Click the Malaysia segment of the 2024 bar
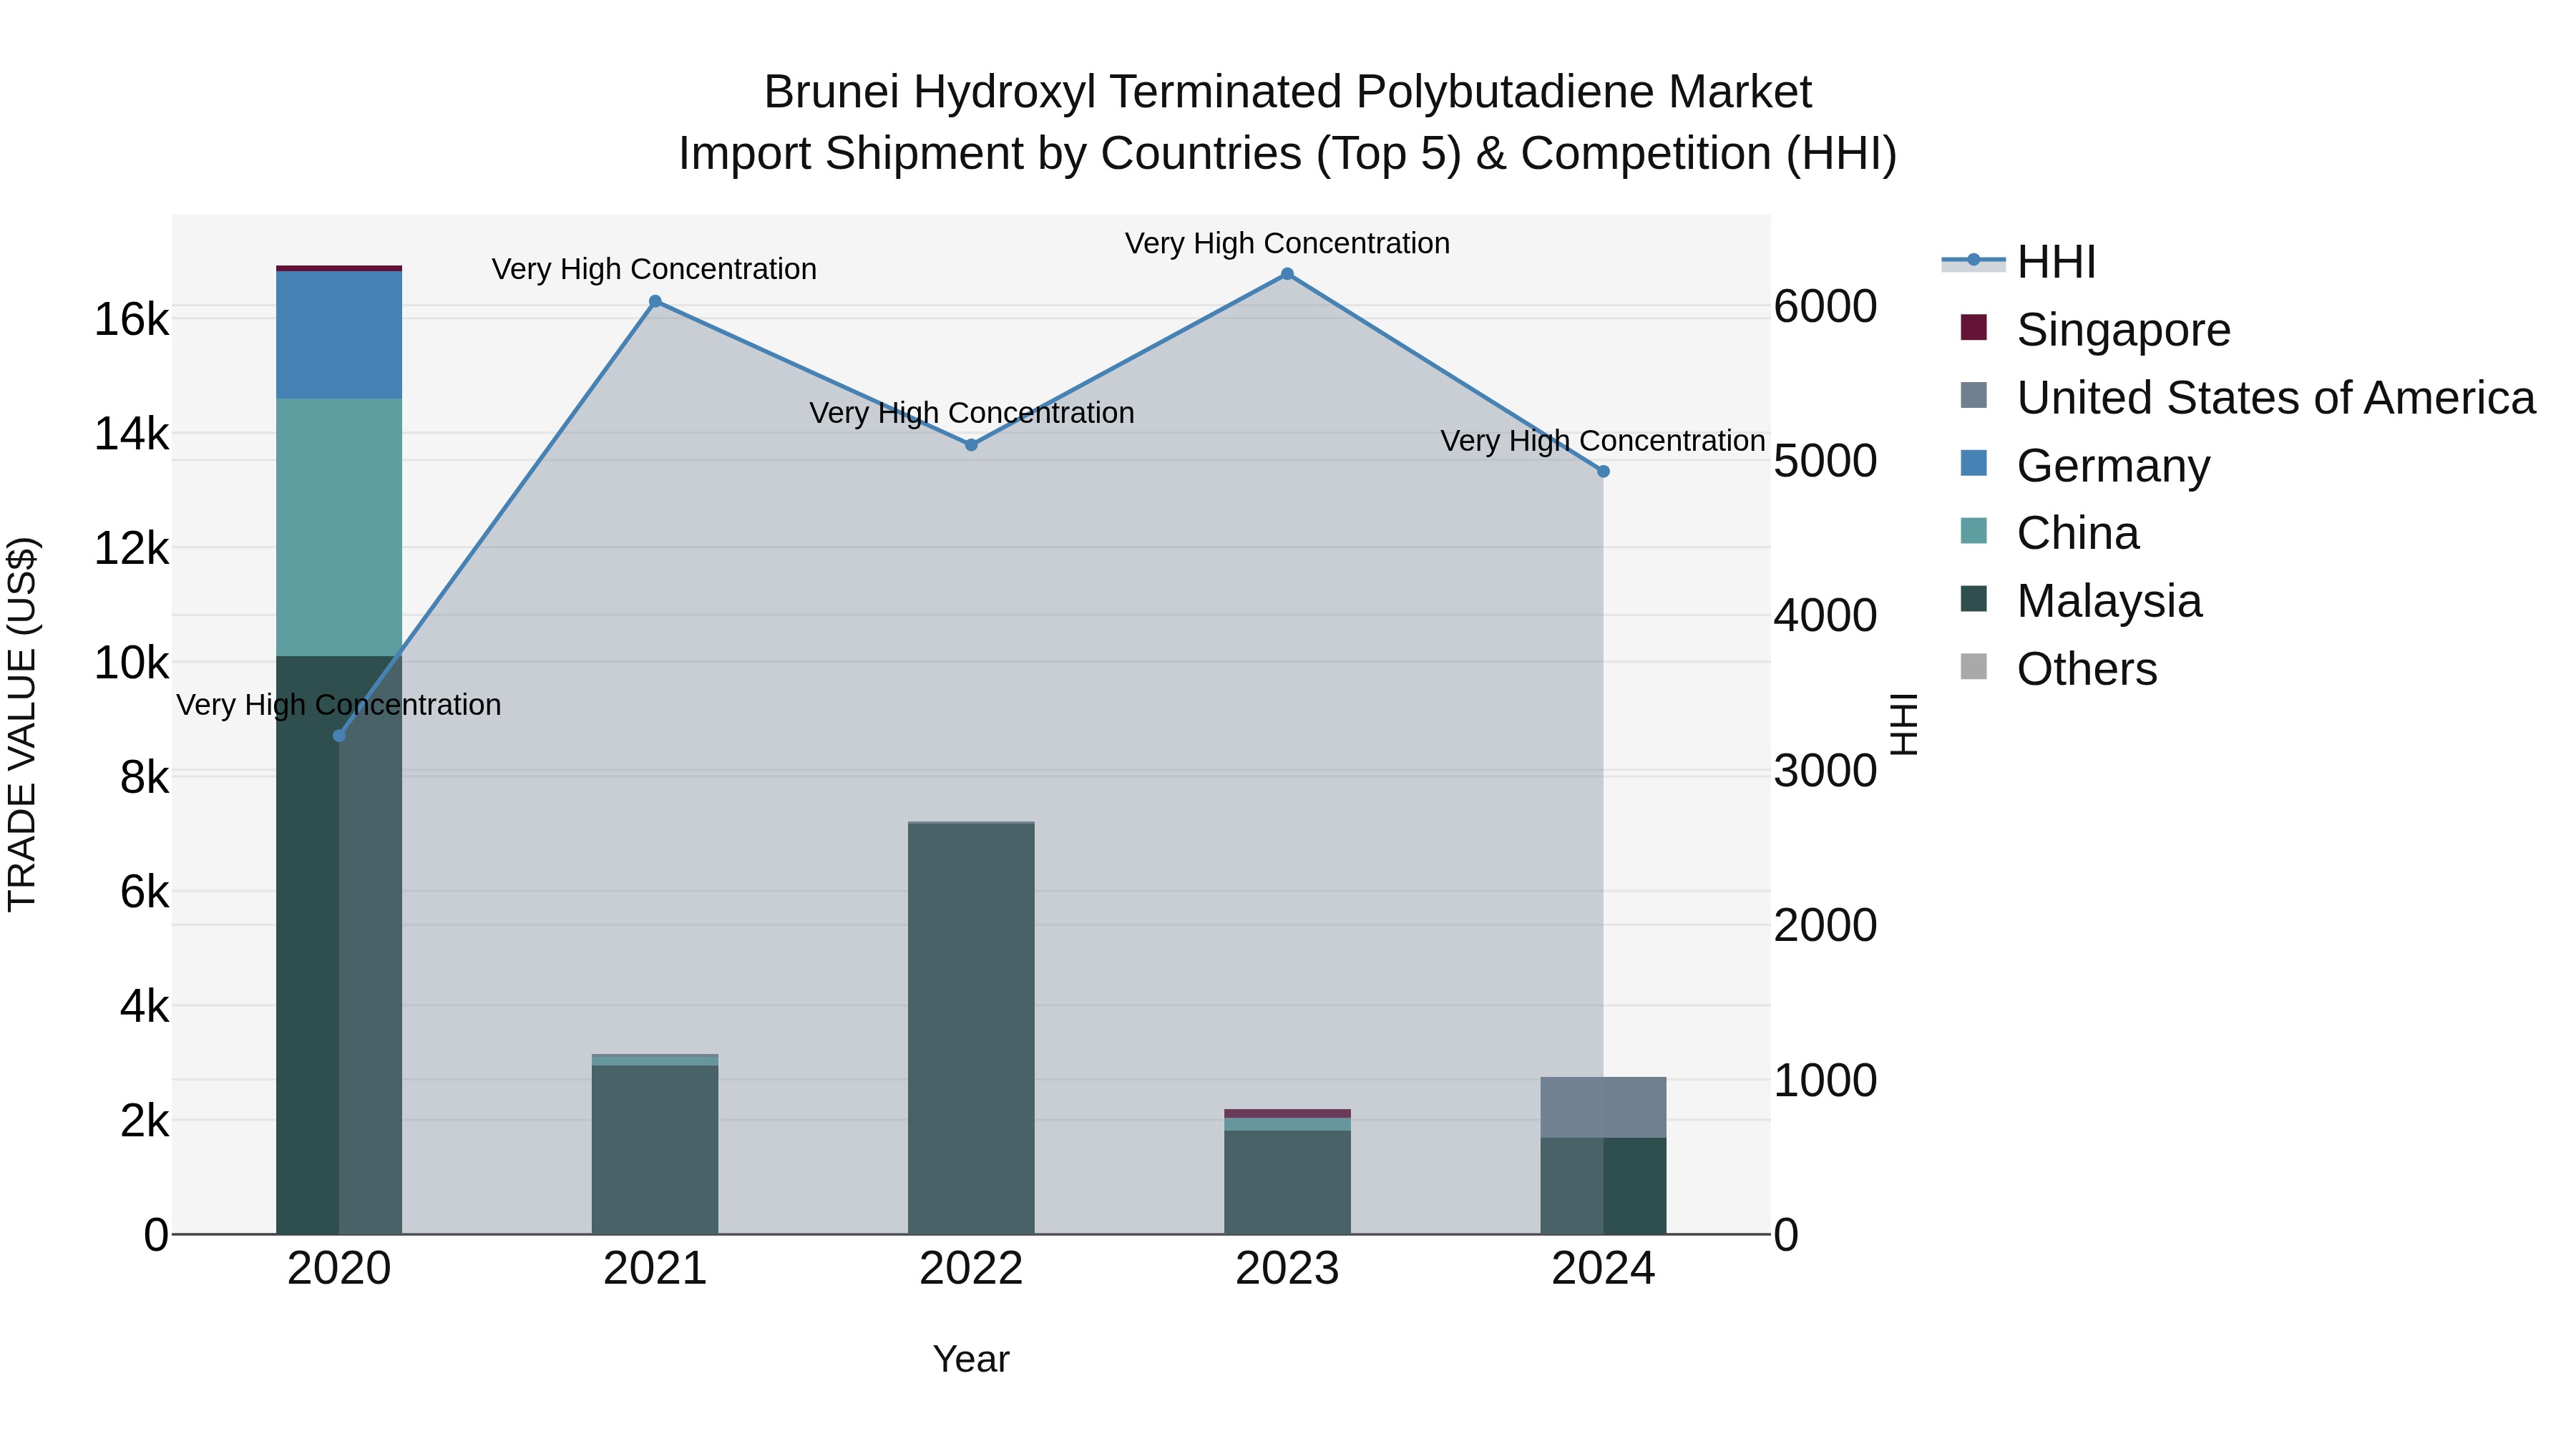The image size is (2576, 1449). click(x=1603, y=1186)
